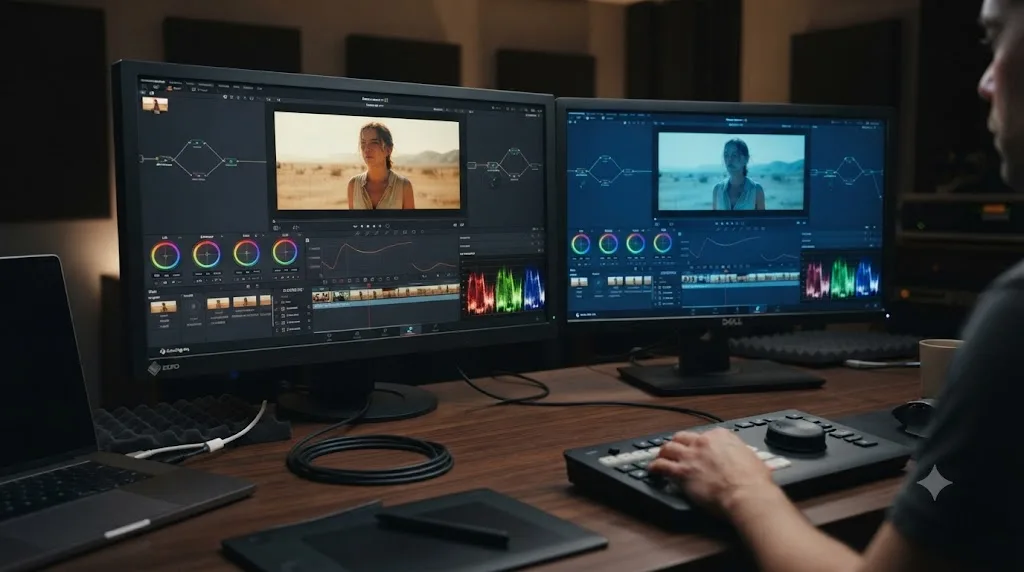Screen dimensions: 1024x572
Task: Select first clip thumbnail at bottom-left of left monitor
Action: point(163,306)
